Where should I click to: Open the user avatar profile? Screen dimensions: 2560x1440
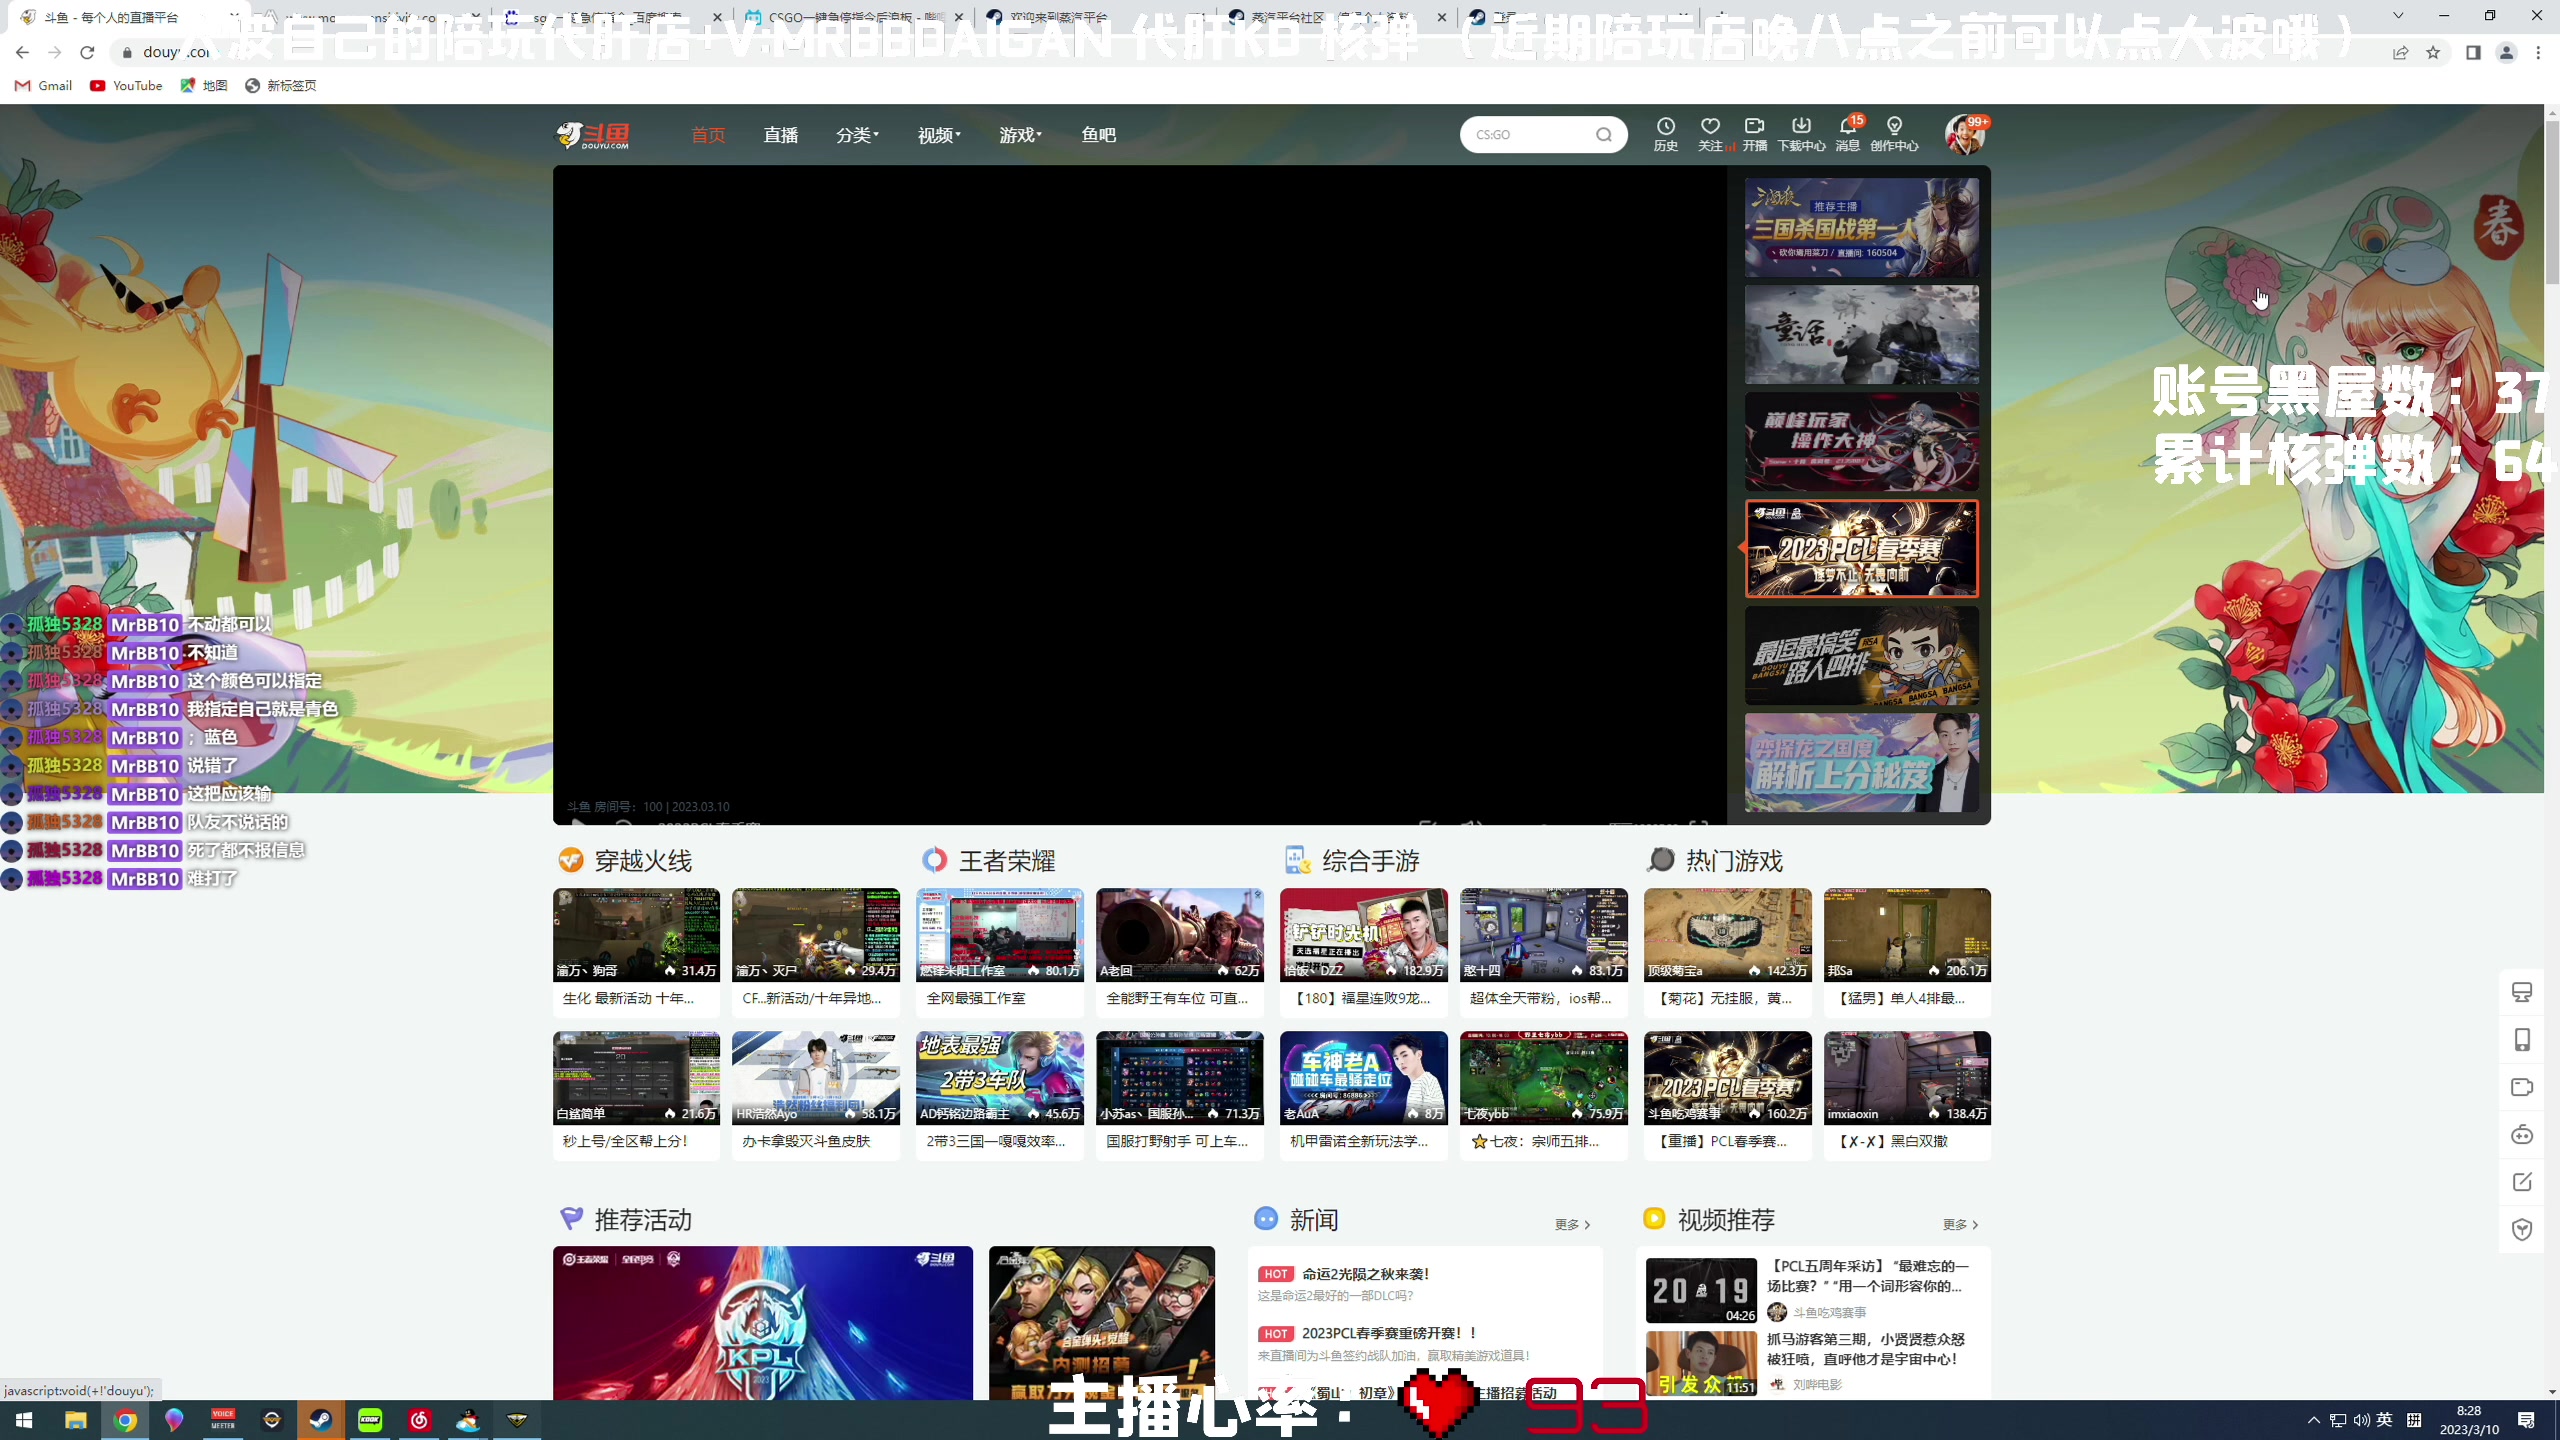[x=1965, y=135]
